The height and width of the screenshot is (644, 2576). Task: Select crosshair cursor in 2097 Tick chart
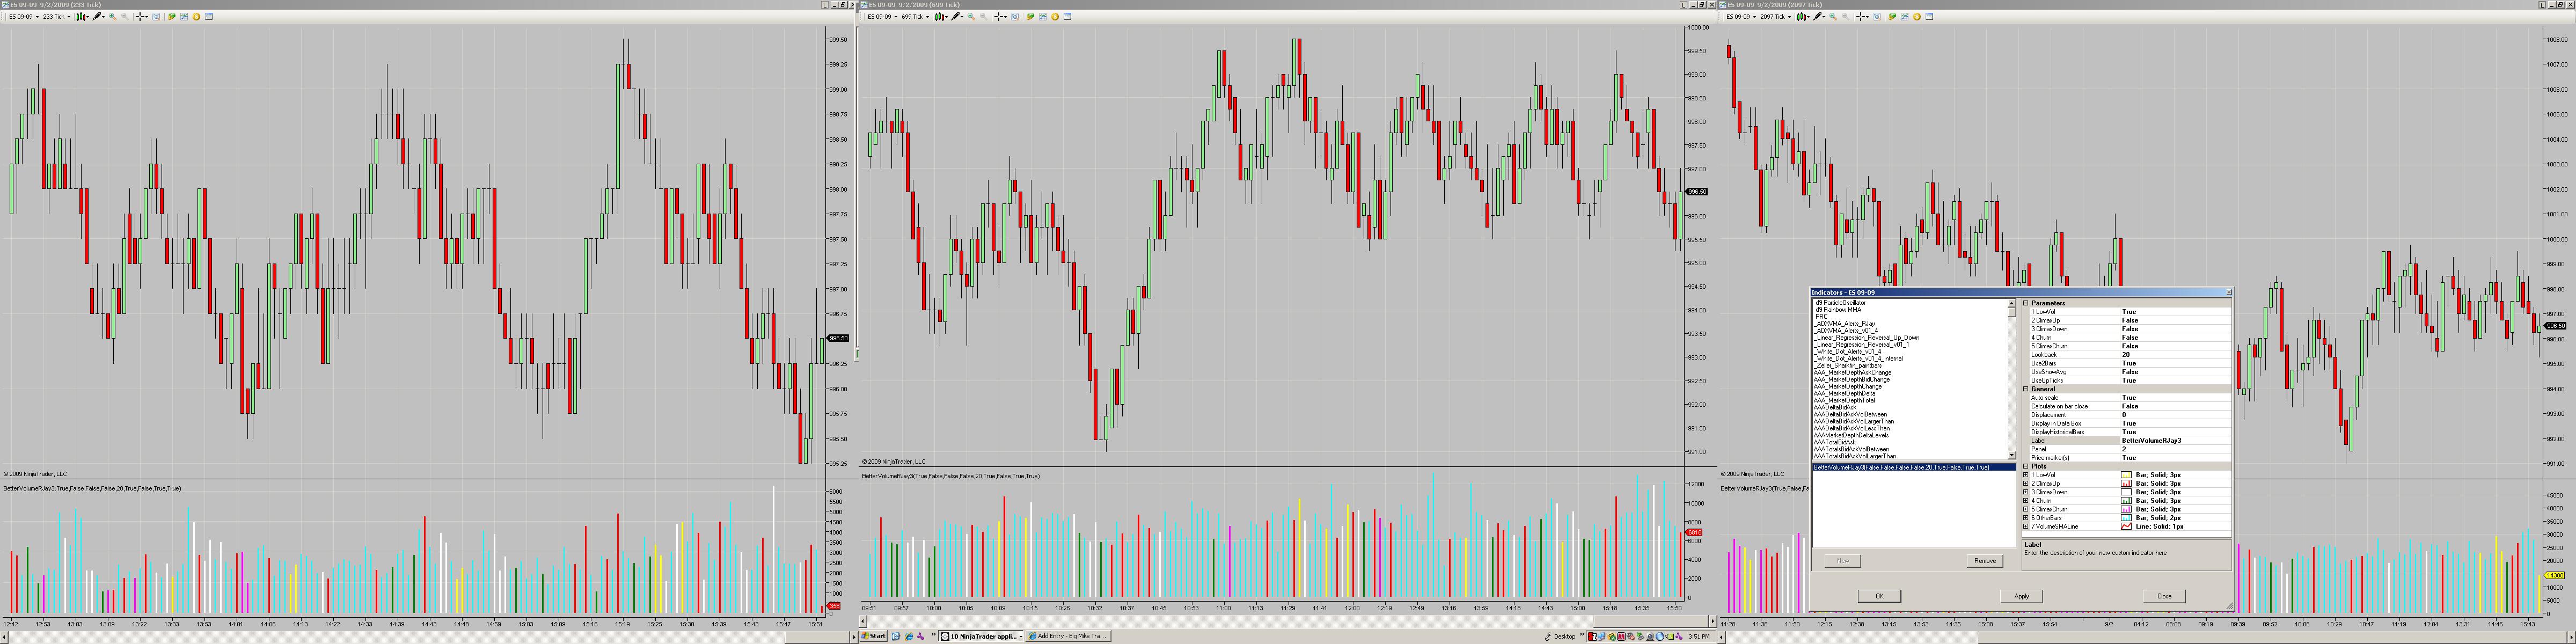pyautogui.click(x=1862, y=17)
